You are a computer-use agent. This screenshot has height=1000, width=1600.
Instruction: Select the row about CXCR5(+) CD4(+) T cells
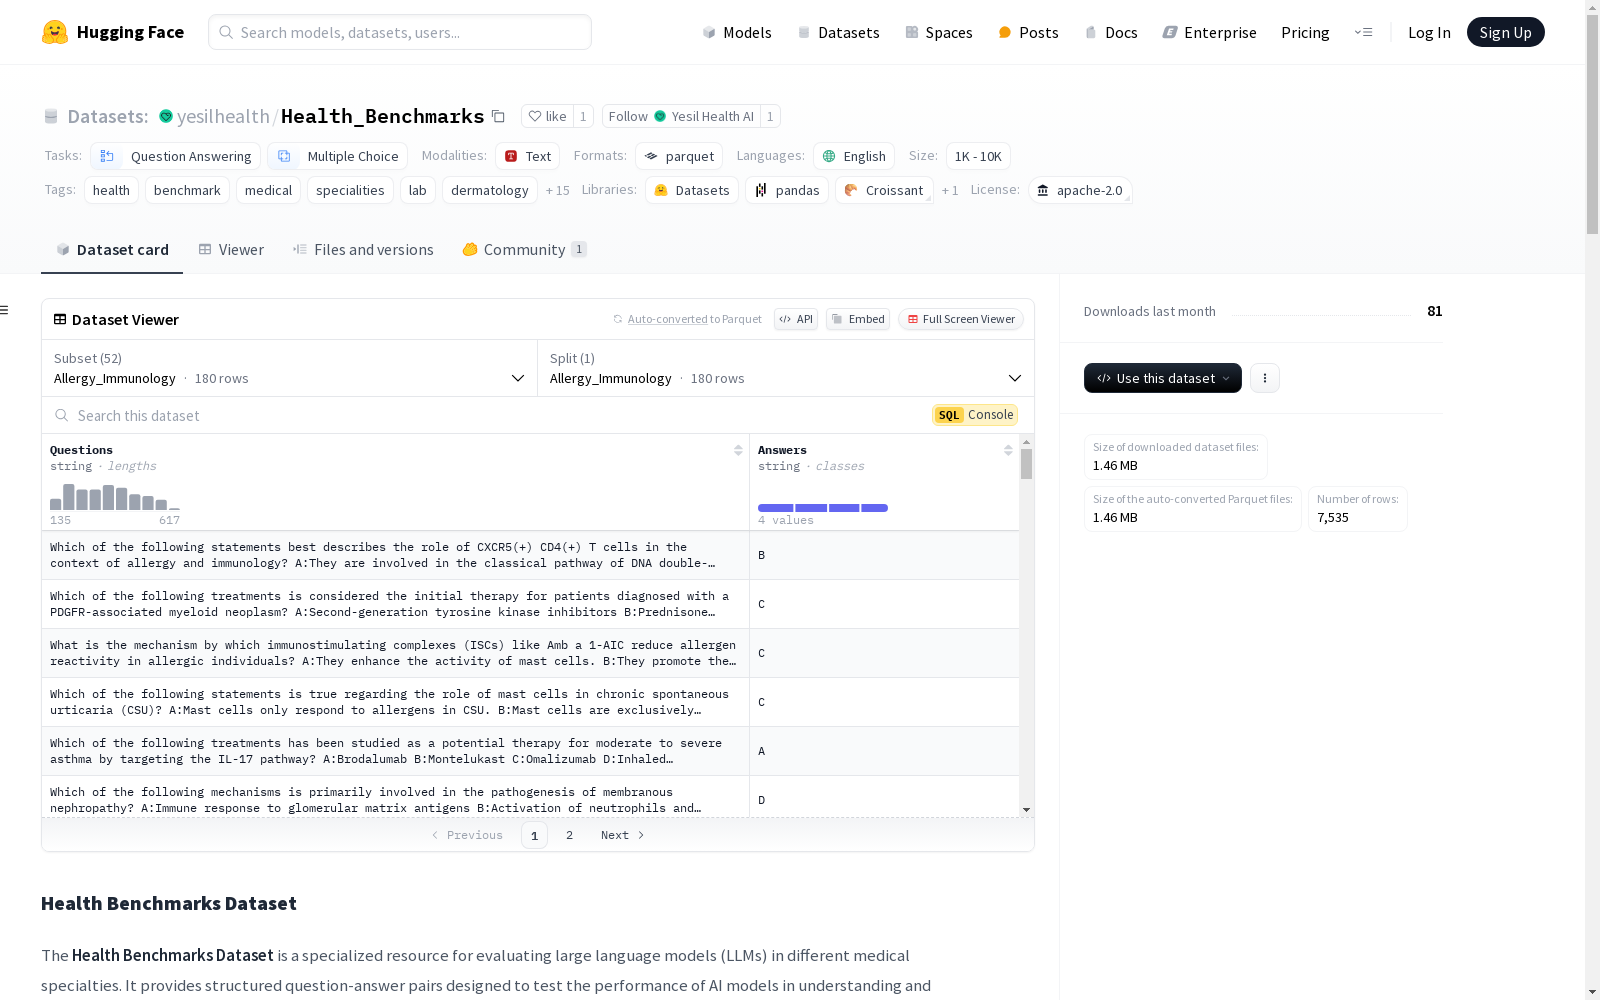pyautogui.click(x=530, y=555)
